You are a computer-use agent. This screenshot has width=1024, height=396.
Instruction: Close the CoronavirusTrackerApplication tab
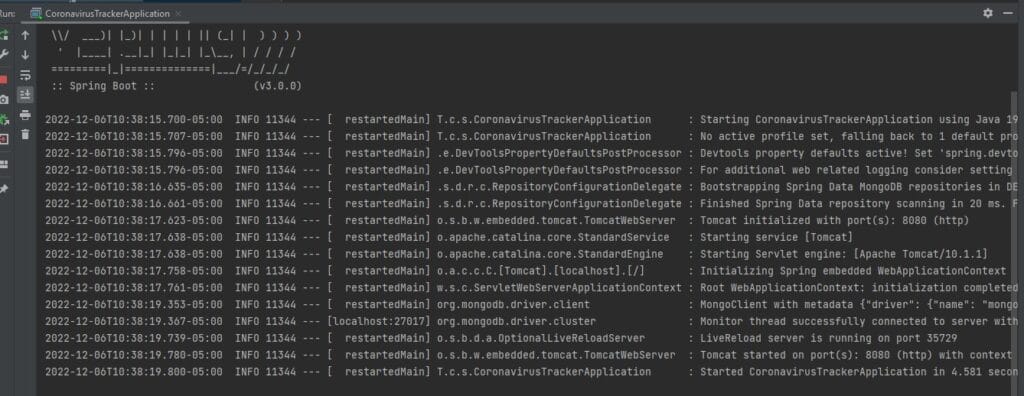pyautogui.click(x=179, y=13)
